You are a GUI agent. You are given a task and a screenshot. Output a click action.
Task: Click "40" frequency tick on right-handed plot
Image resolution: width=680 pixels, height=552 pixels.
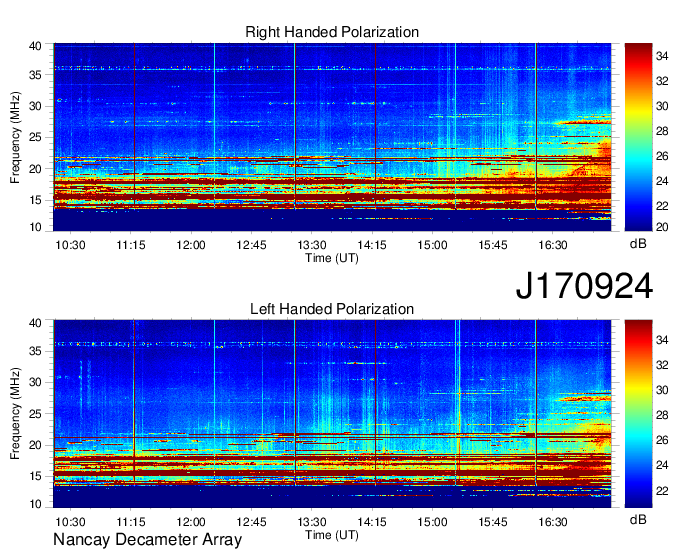pos(35,46)
